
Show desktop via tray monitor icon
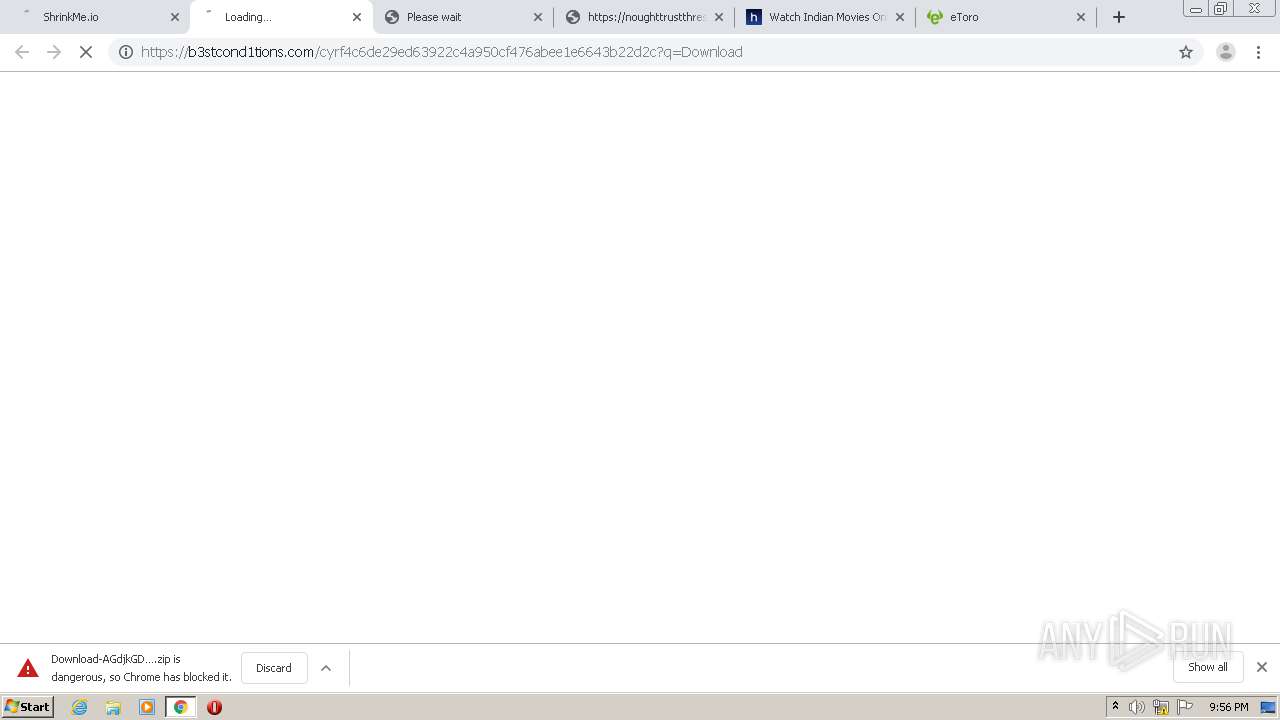[1268, 707]
